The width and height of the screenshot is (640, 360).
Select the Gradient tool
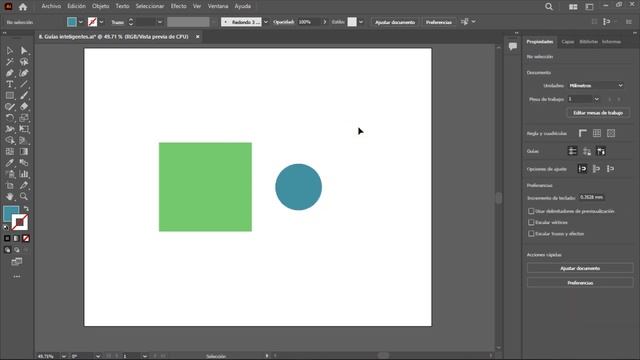tap(24, 151)
